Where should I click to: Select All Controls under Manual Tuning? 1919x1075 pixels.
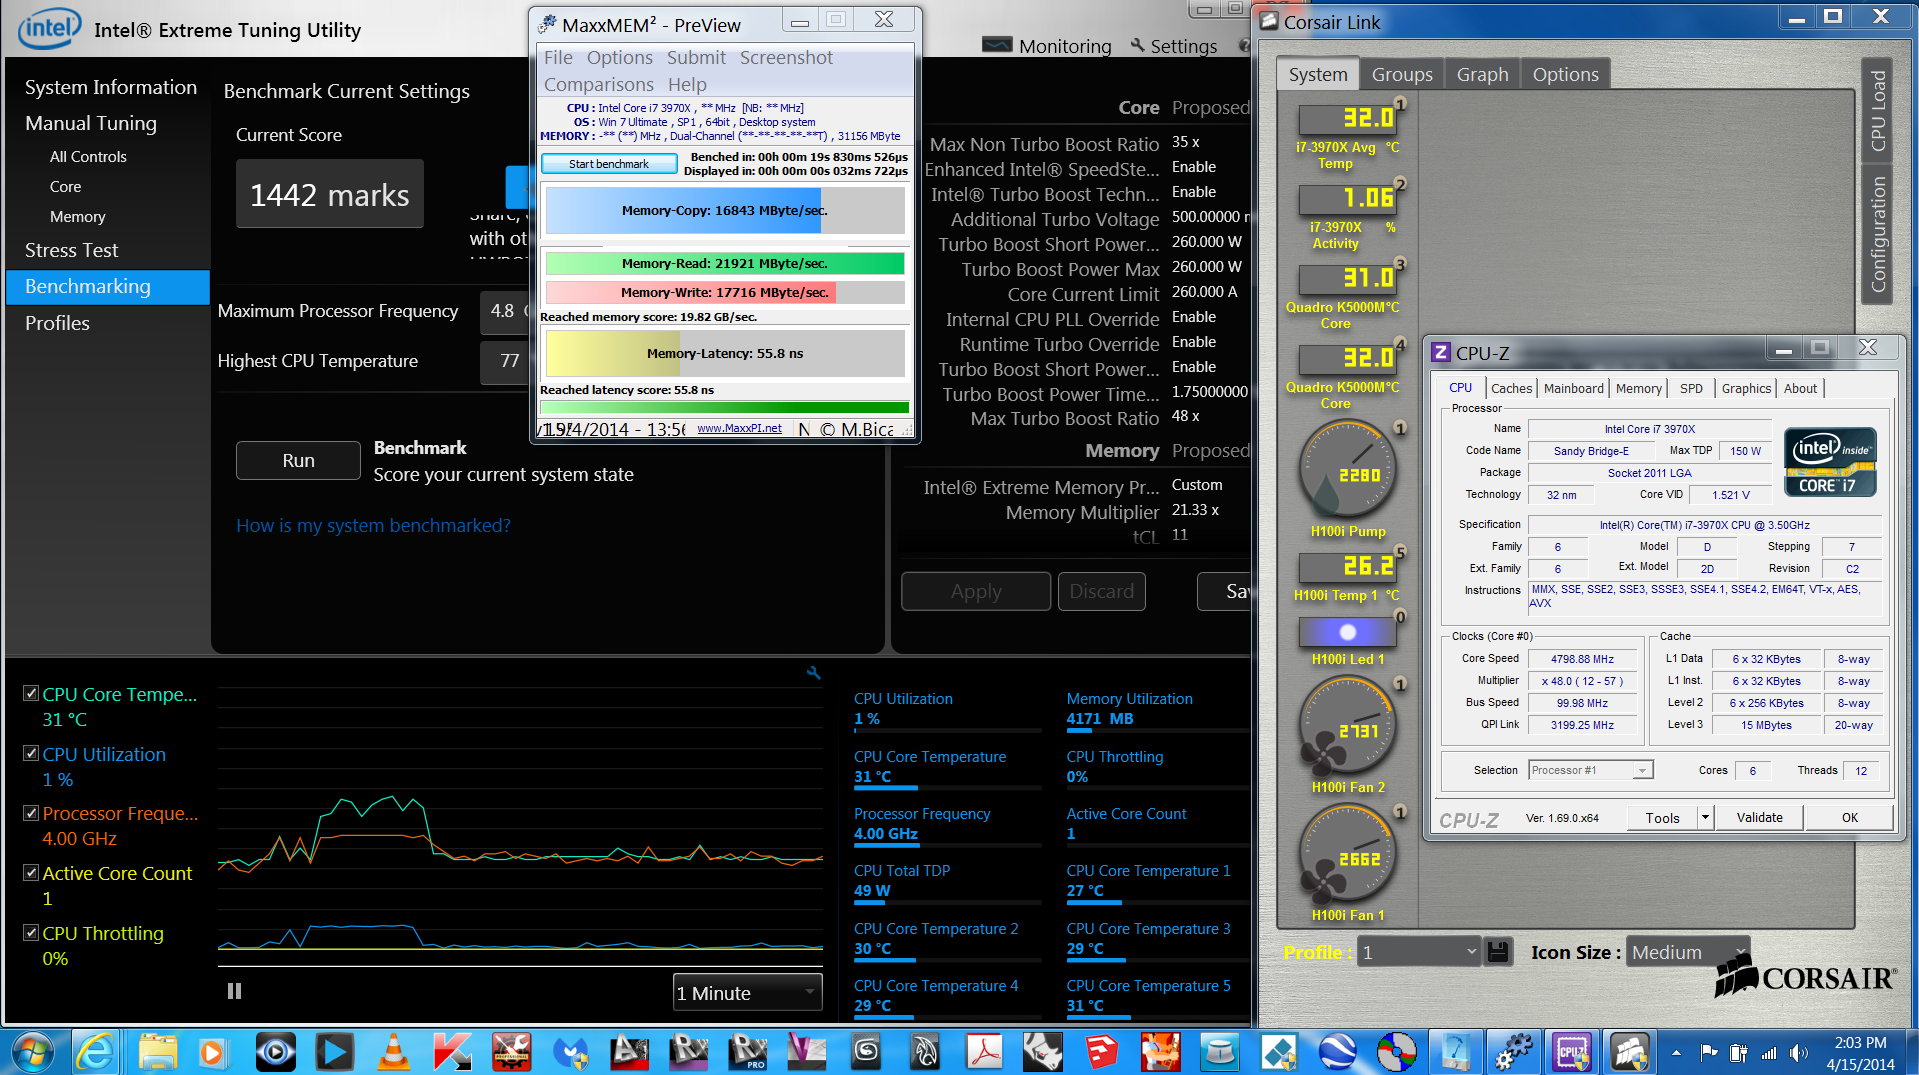pyautogui.click(x=88, y=156)
